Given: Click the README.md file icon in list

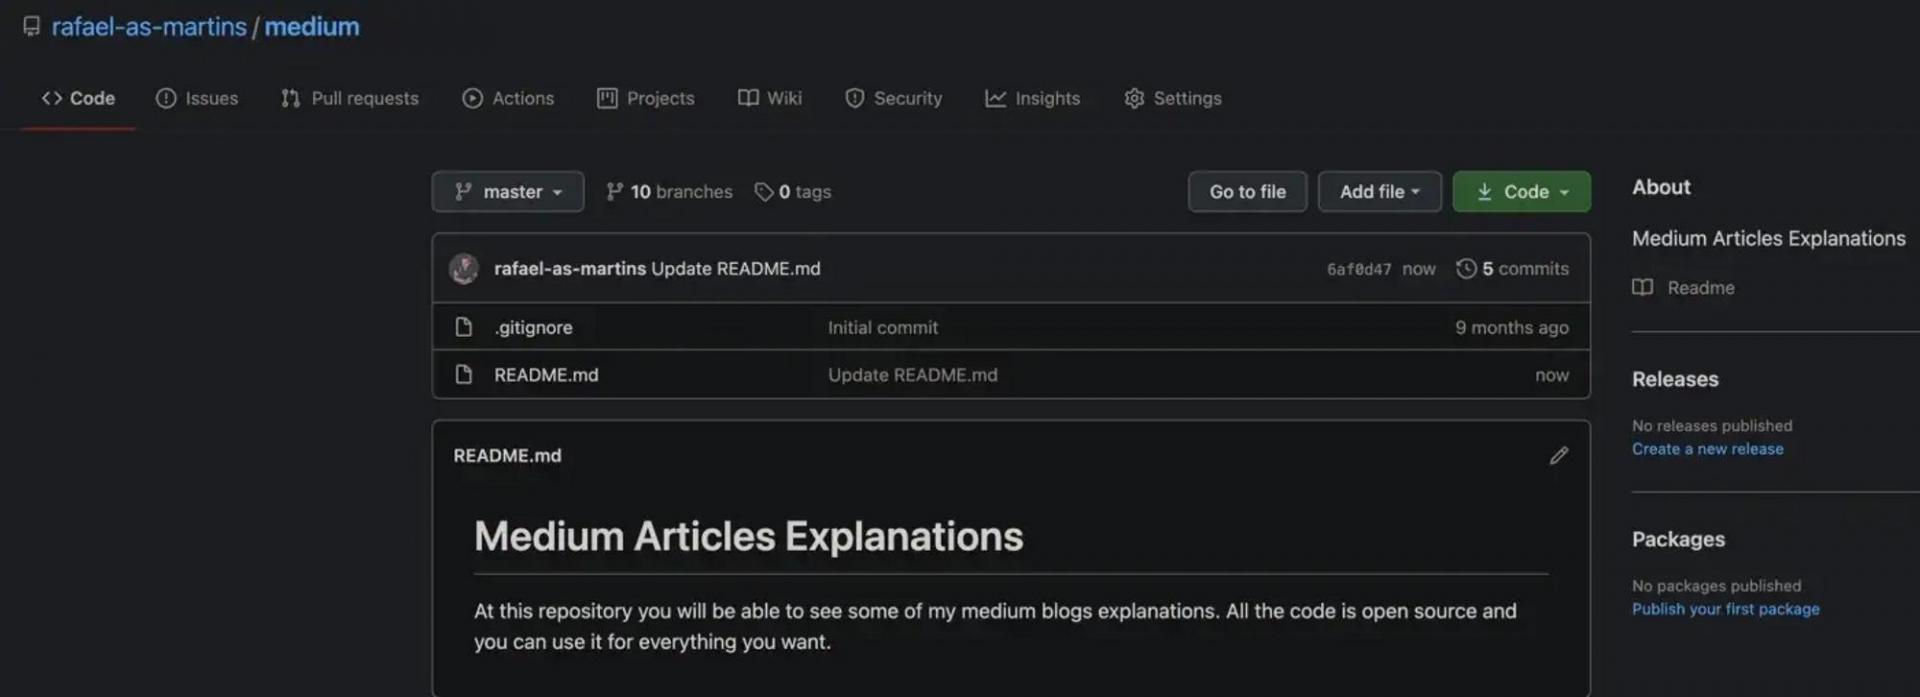Looking at the screenshot, I should pos(464,374).
